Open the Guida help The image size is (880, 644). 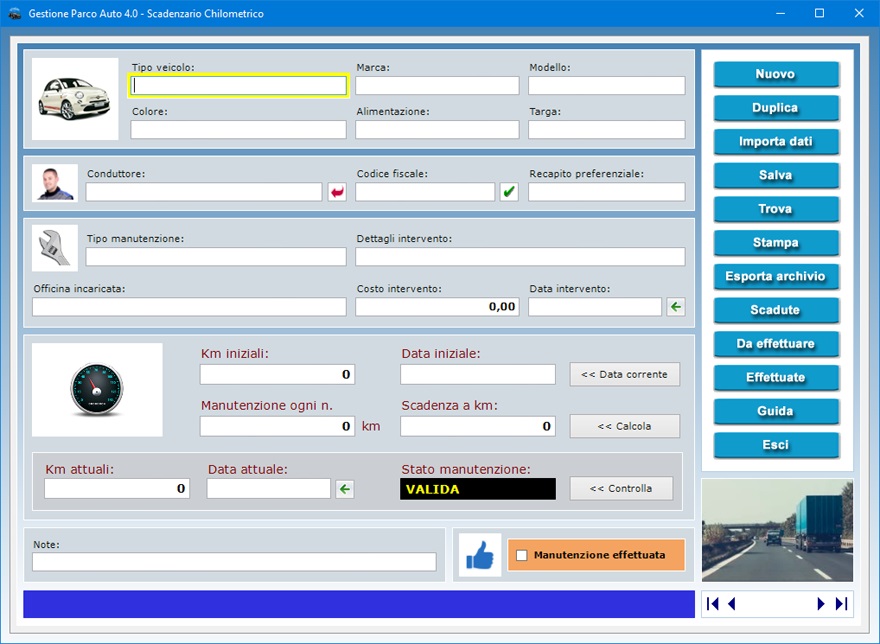[x=776, y=411]
